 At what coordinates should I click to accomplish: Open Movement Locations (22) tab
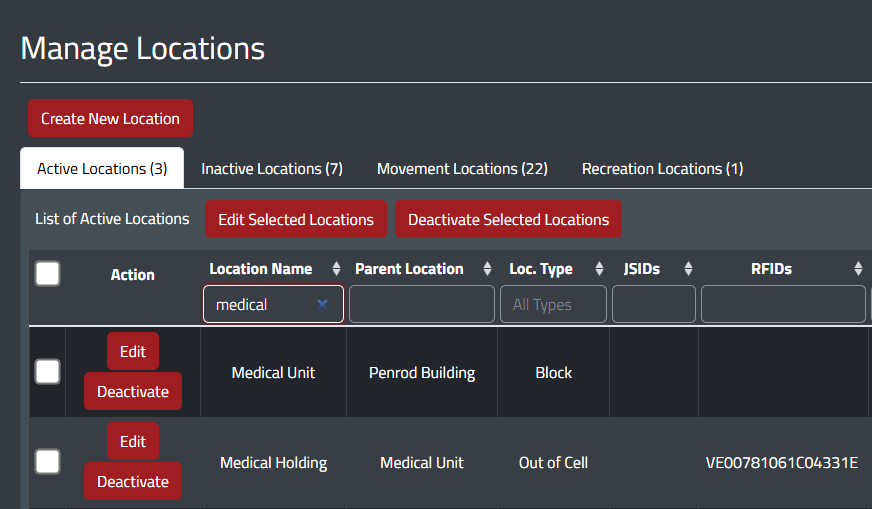[462, 169]
